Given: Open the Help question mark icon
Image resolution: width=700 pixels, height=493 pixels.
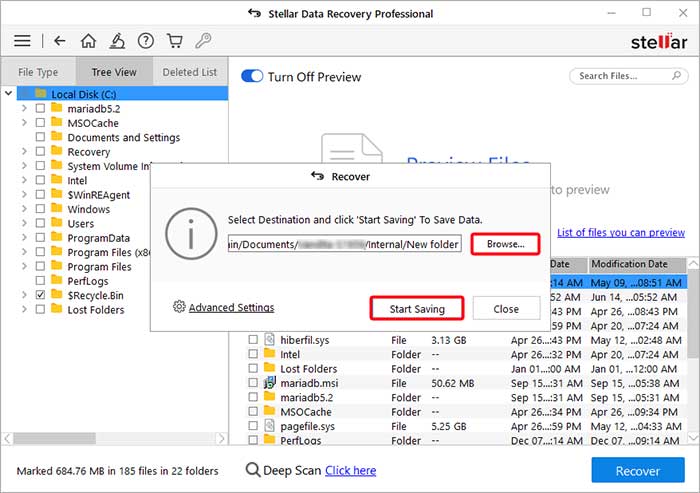Looking at the screenshot, I should tap(146, 41).
